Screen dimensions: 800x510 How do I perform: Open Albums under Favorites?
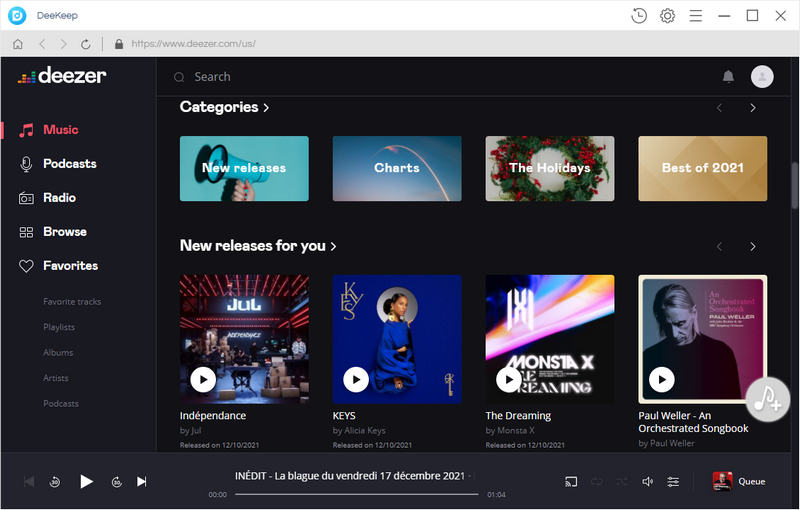click(58, 352)
